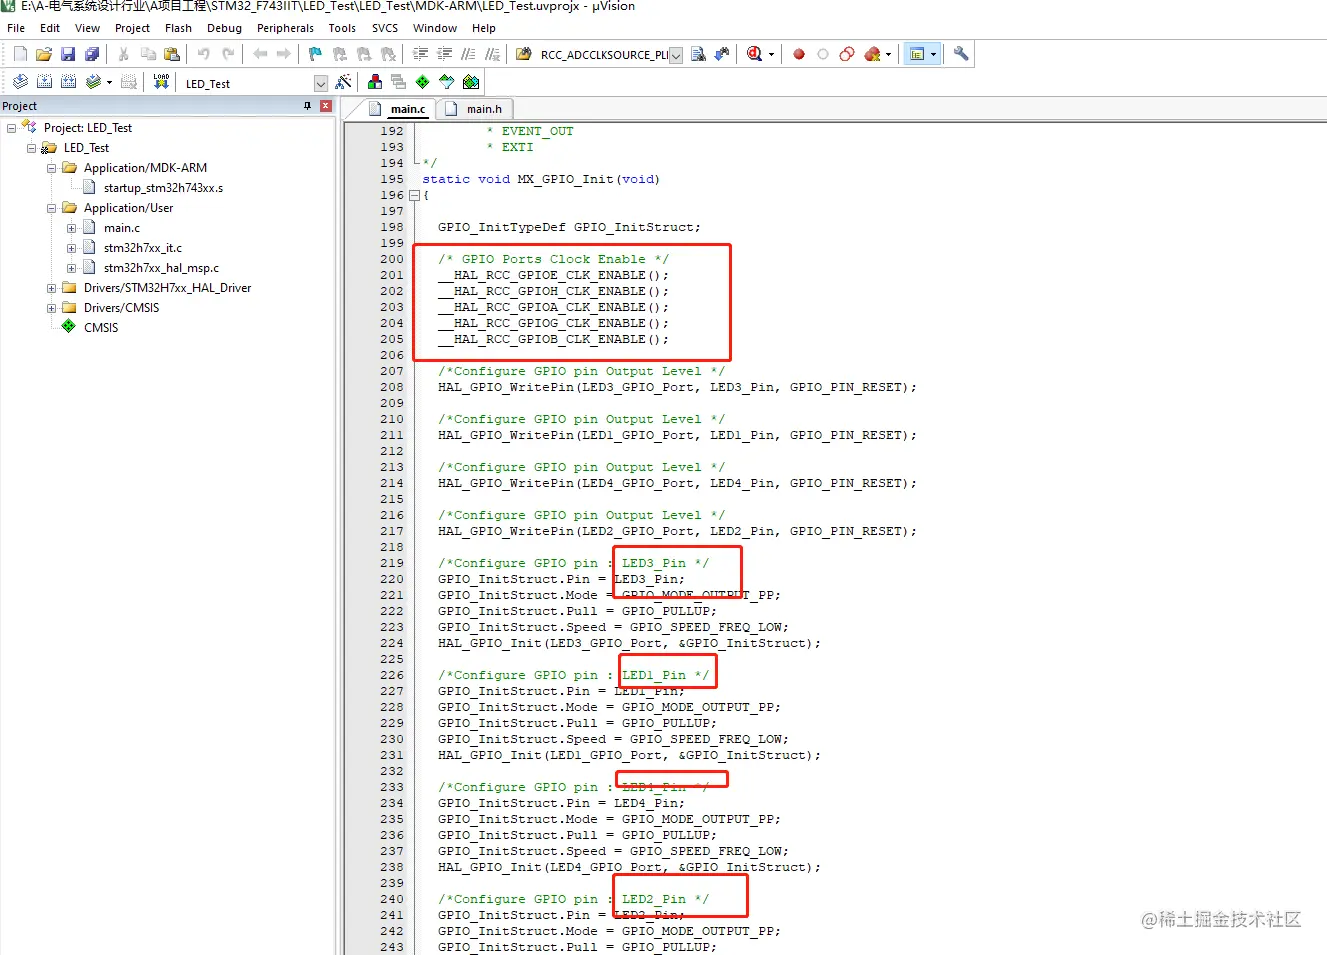Paste from clipboard icon
1327x955 pixels.
(x=172, y=54)
